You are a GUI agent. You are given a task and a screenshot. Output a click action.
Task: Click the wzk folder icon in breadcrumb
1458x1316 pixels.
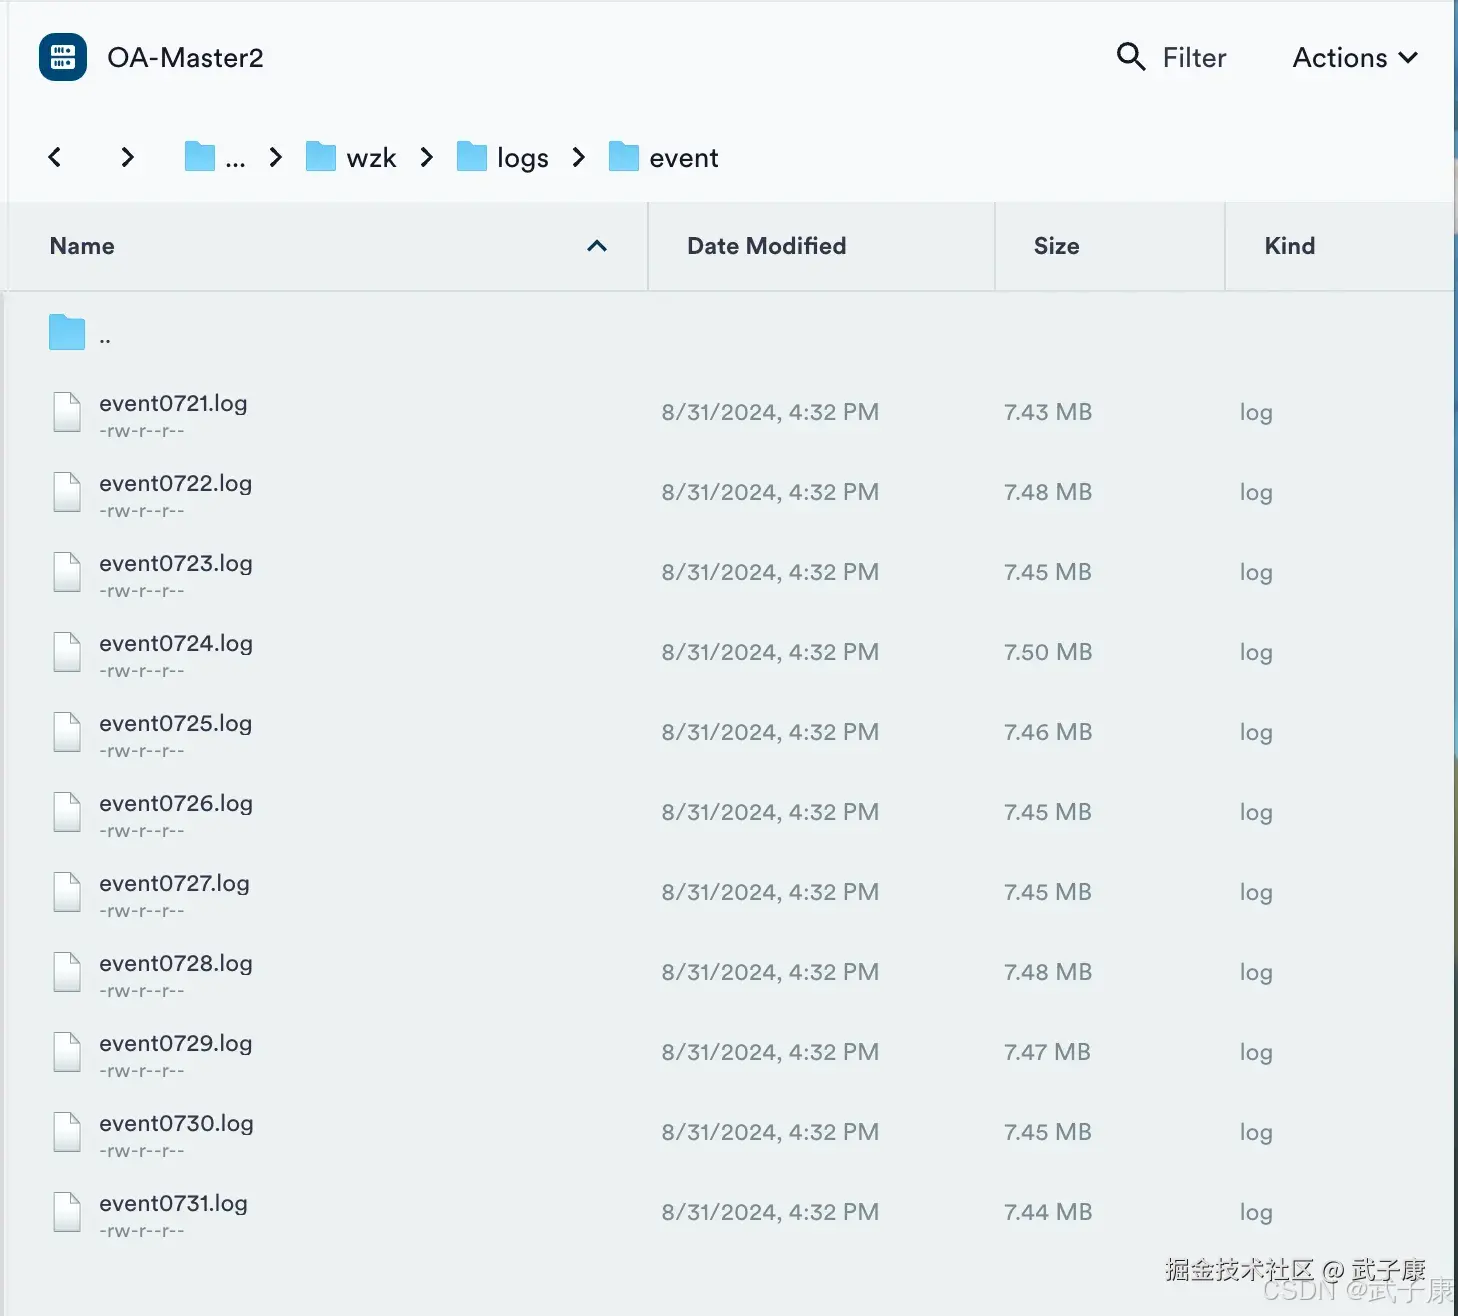320,157
